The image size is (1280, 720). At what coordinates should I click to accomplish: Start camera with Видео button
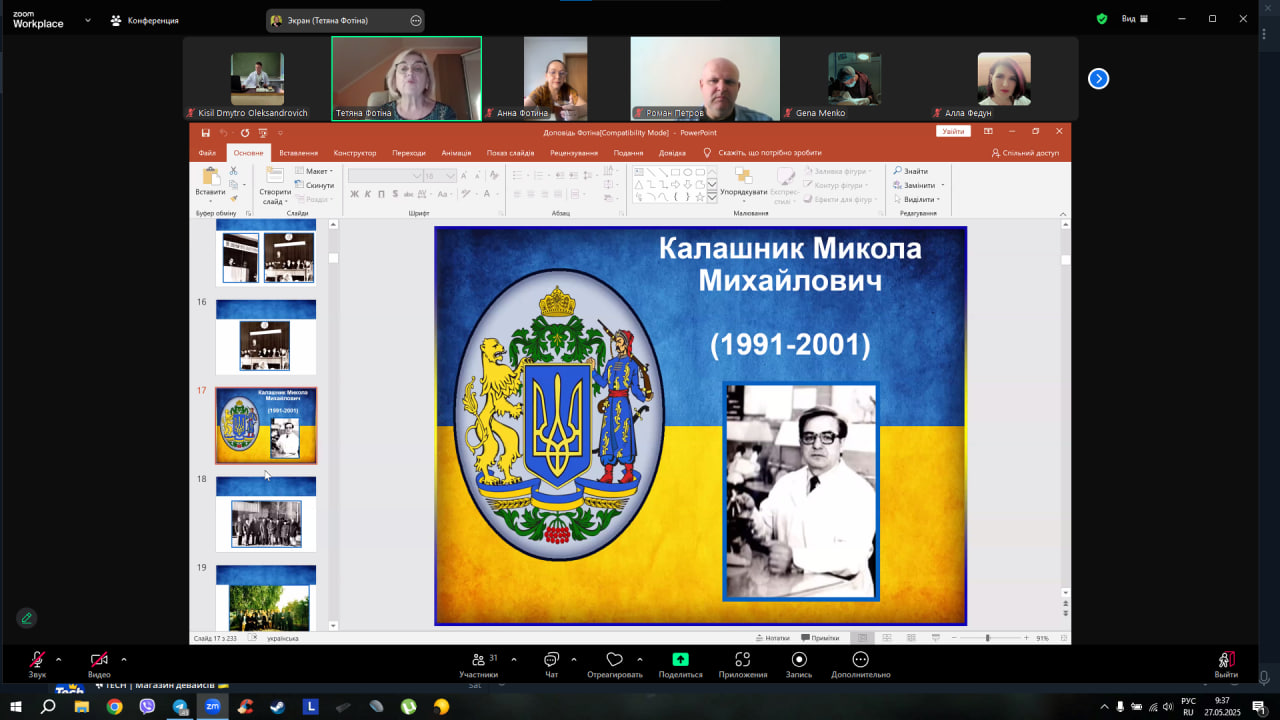tap(99, 664)
